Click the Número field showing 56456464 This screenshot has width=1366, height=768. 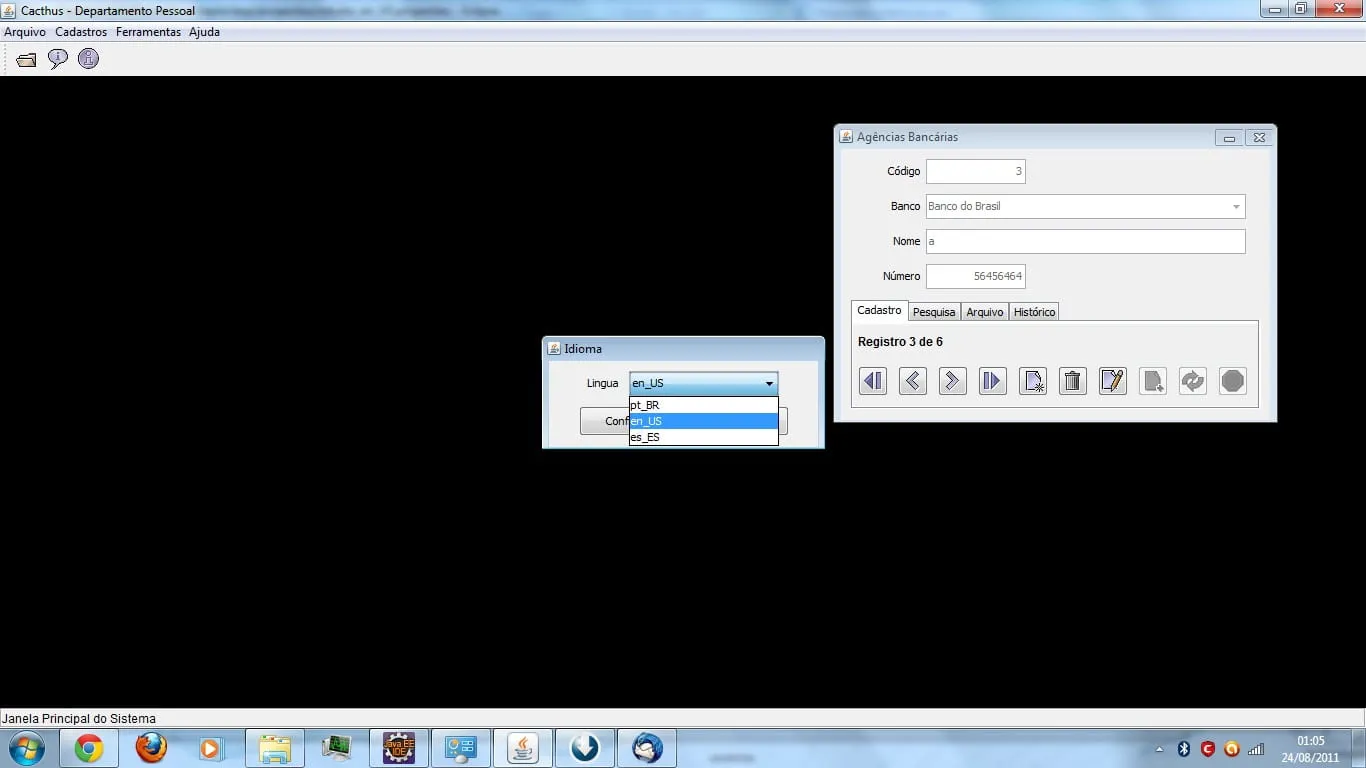[x=975, y=276]
